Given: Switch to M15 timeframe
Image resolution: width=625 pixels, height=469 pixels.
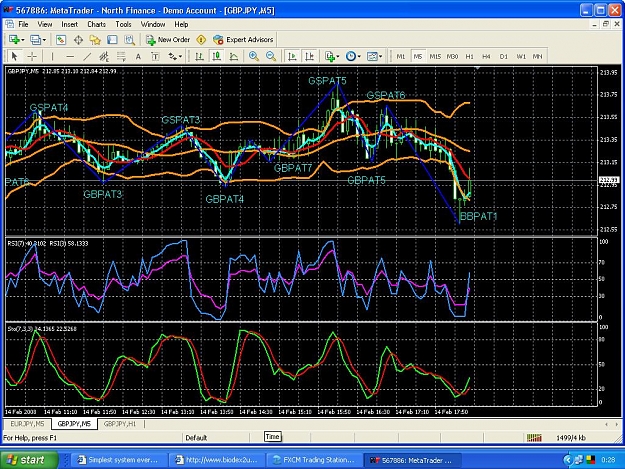Looking at the screenshot, I should [435, 56].
